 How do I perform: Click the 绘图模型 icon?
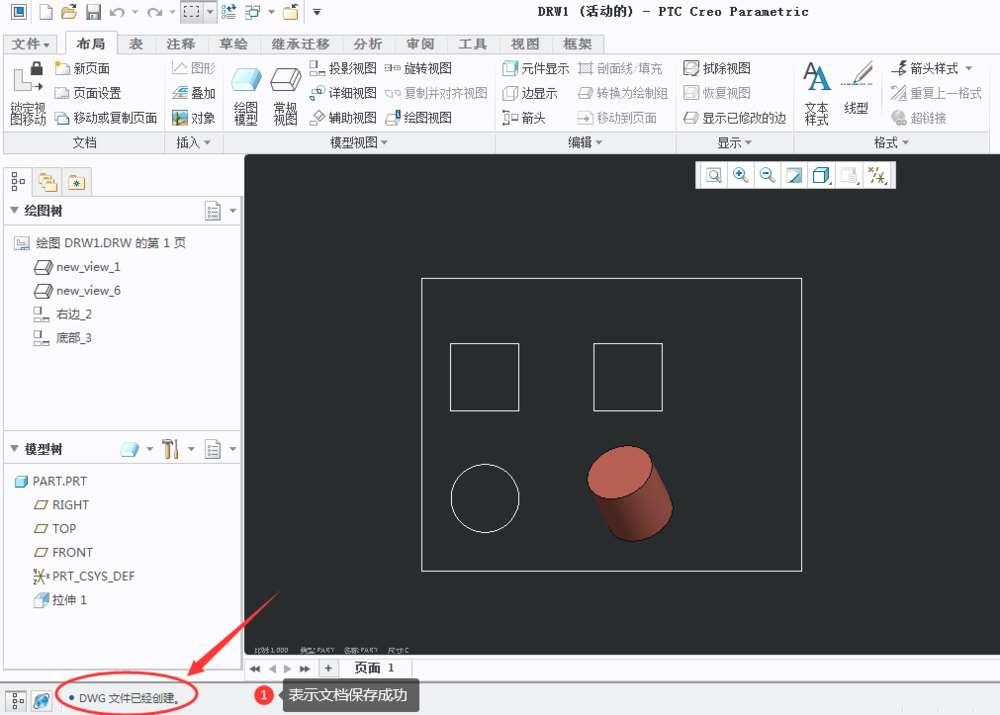pos(246,81)
